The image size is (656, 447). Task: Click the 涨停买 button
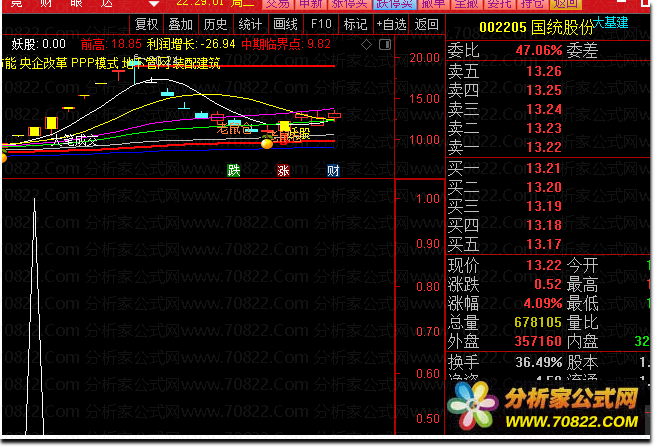pyautogui.click(x=350, y=4)
